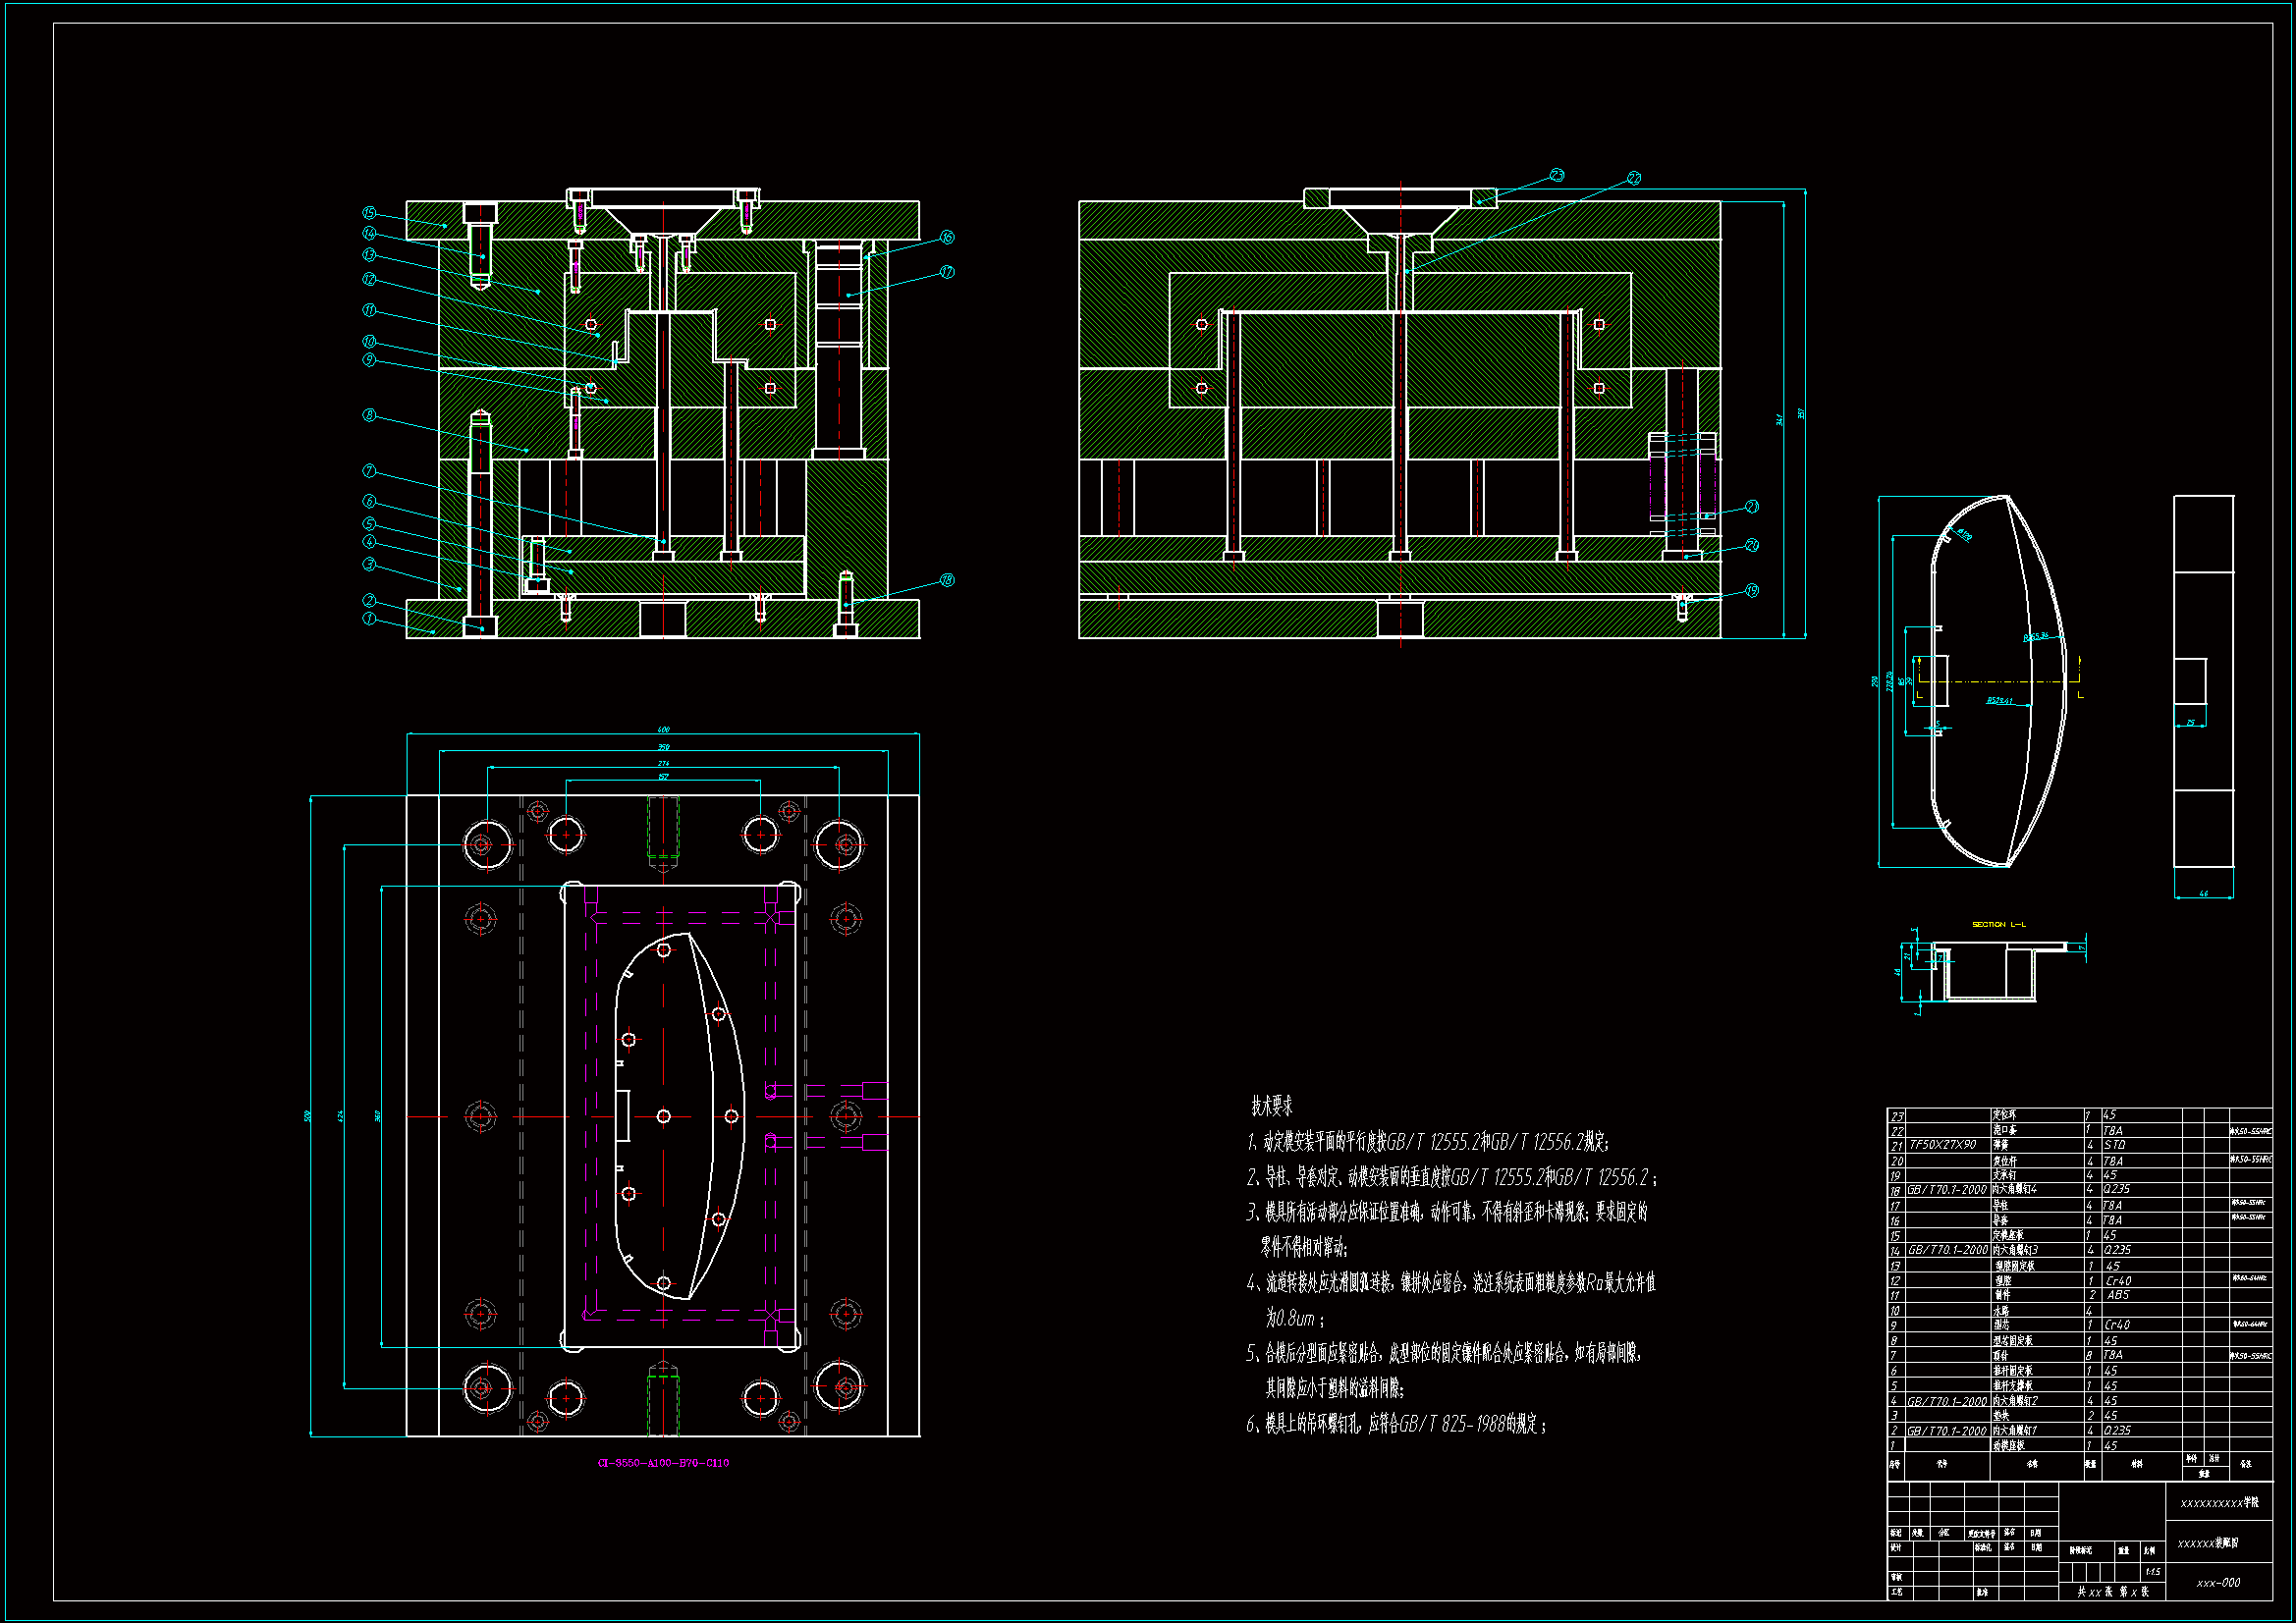Click the yellow SECTION L-L label
2296x1623 pixels.
coord(1998,924)
